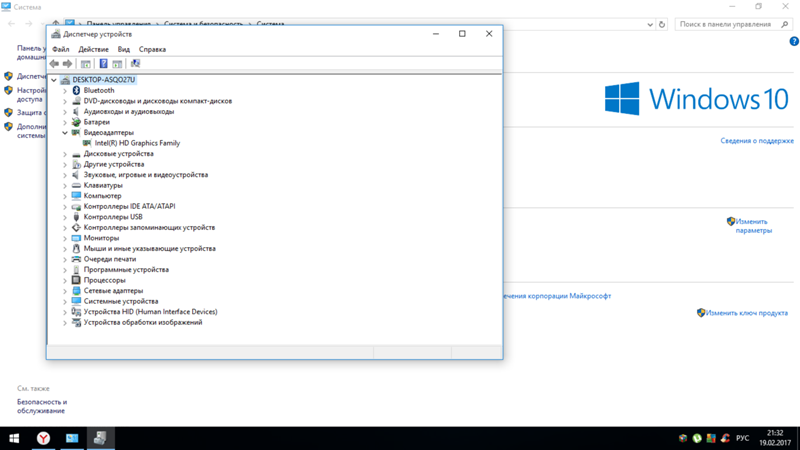Click the Intel(R) HD Graphics Family device icon
This screenshot has width=800, height=450.
coord(87,143)
